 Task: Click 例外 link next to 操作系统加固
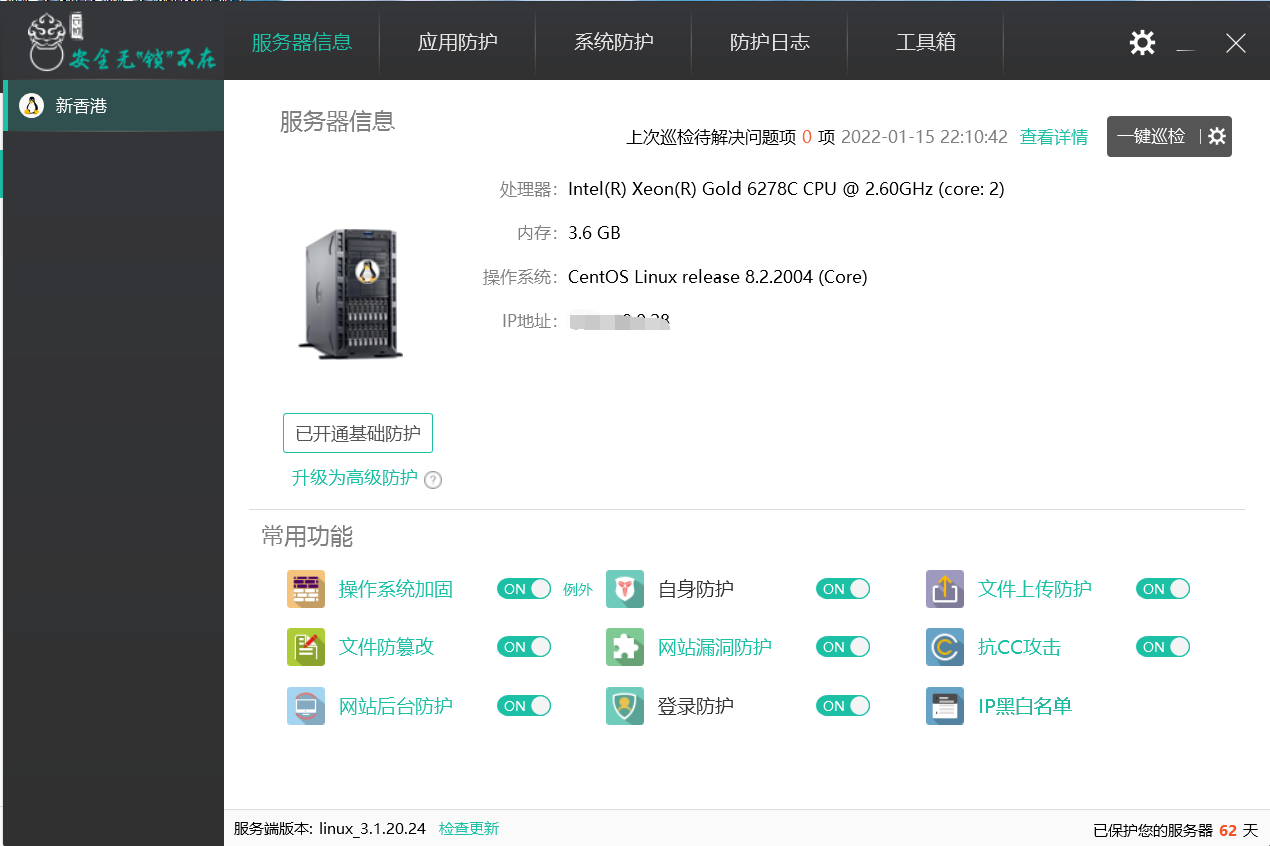(578, 590)
